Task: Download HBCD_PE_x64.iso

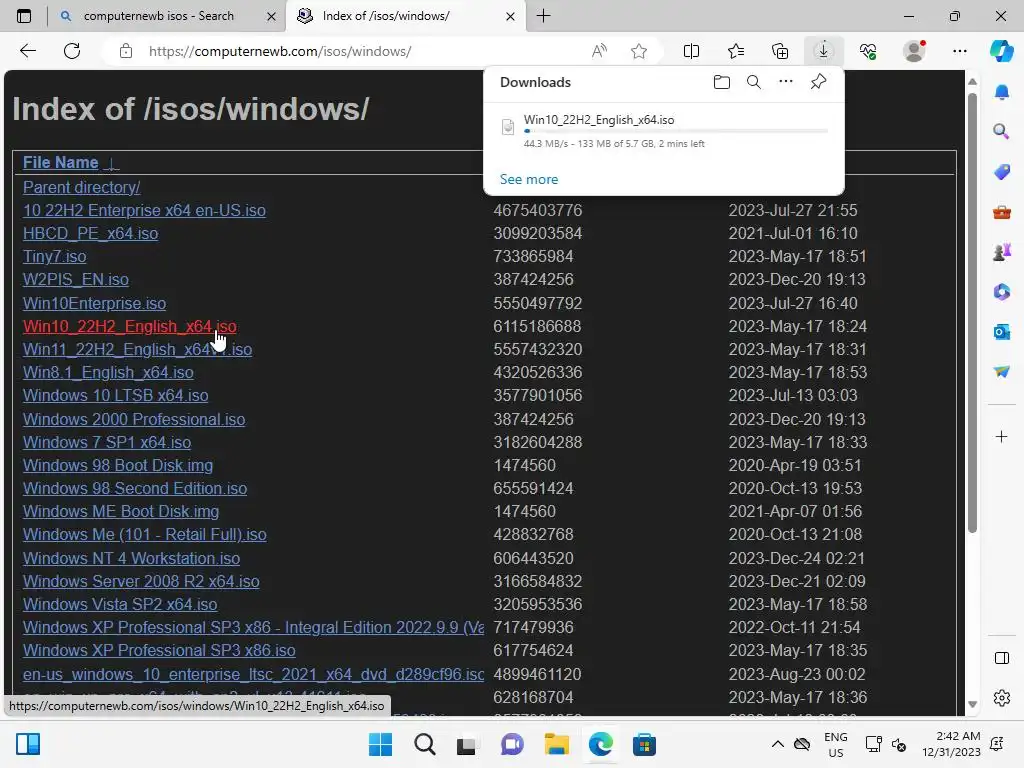Action: [90, 233]
